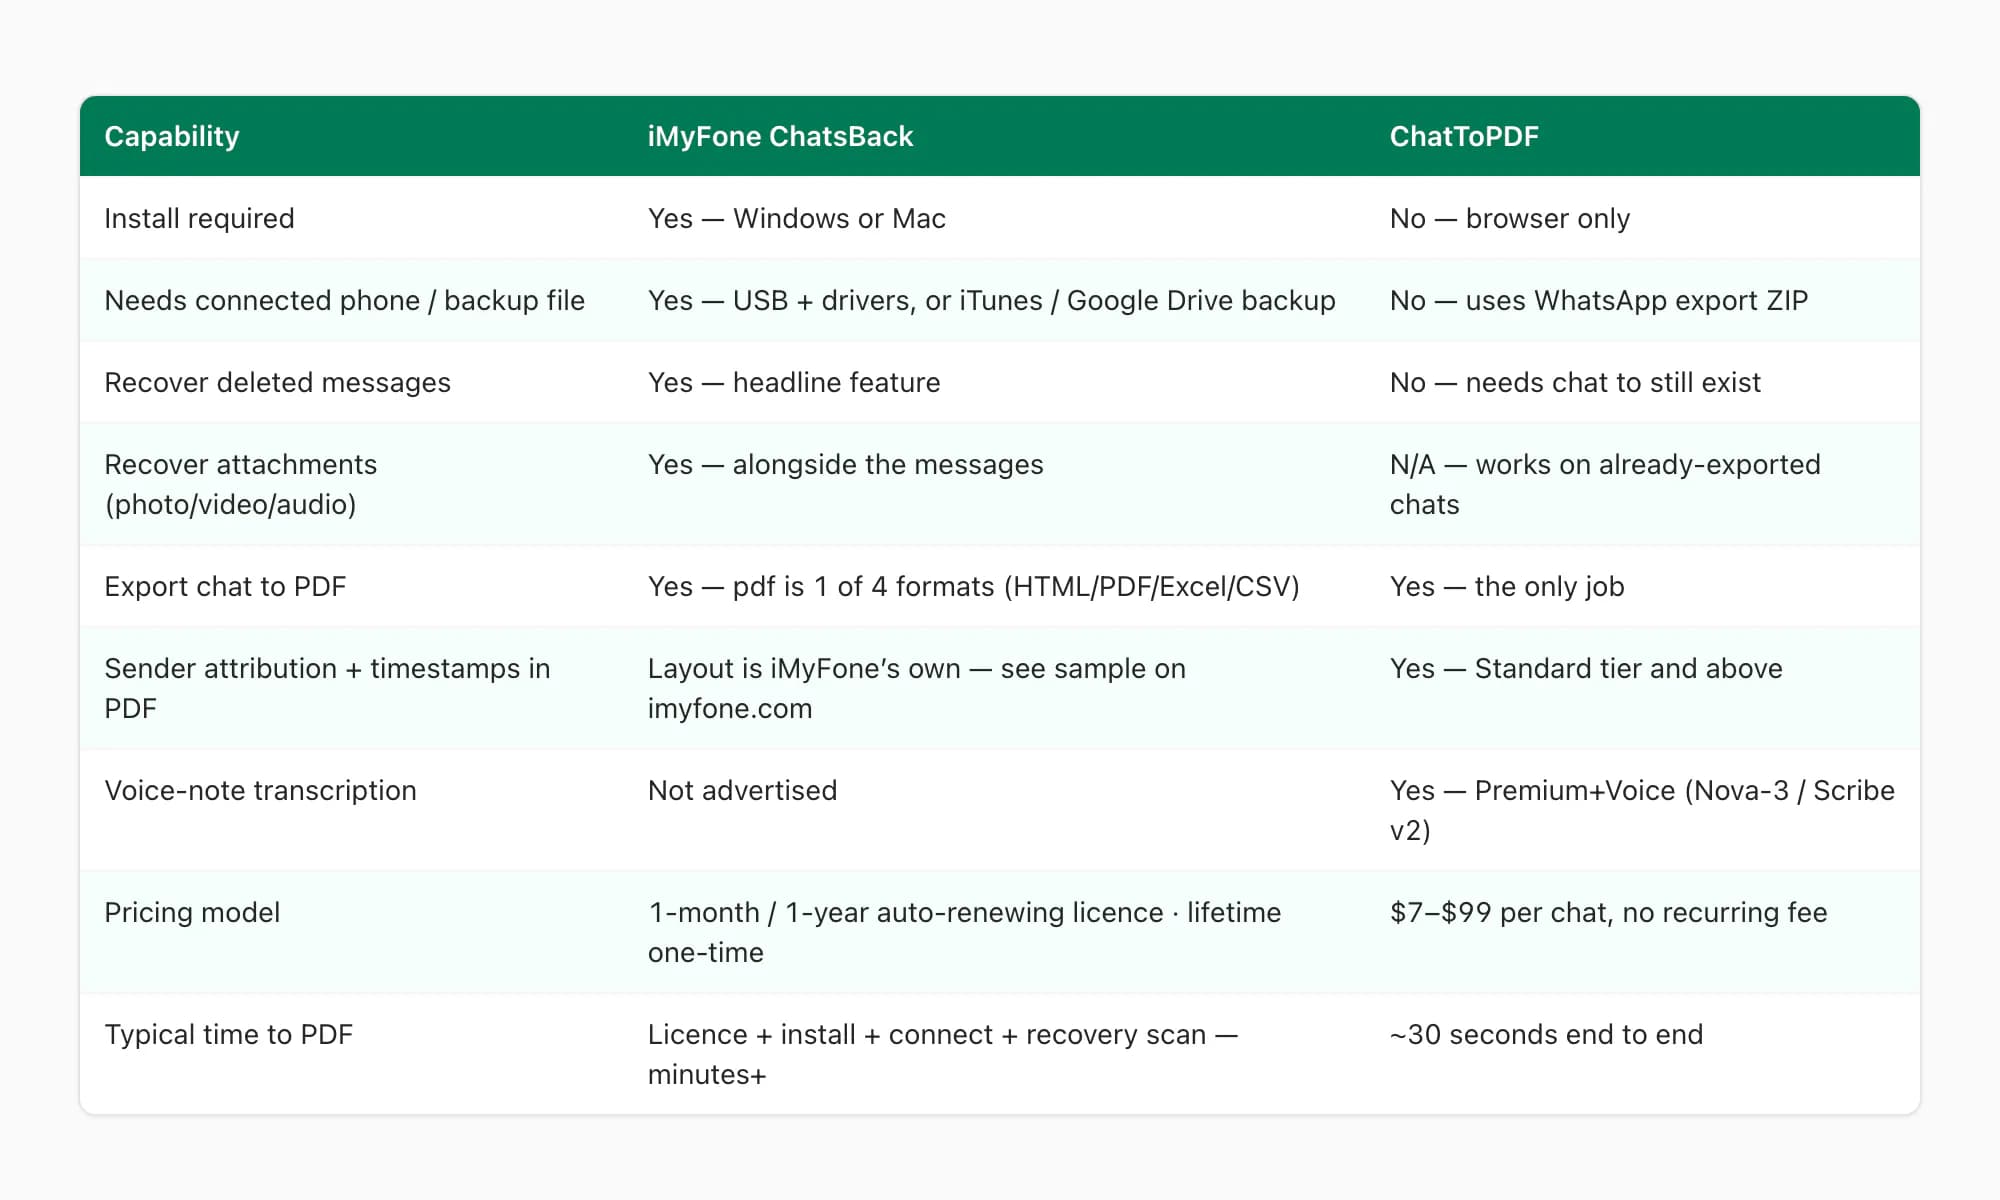This screenshot has width=2000, height=1200.
Task: Select the 'Recover deleted messages' label
Action: pyautogui.click(x=277, y=382)
